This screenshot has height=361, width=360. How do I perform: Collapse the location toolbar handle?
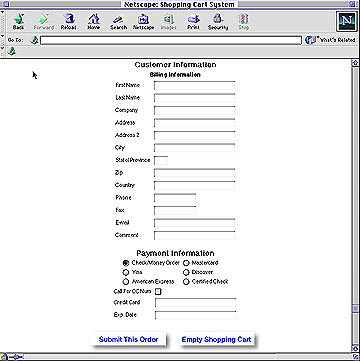(3, 40)
